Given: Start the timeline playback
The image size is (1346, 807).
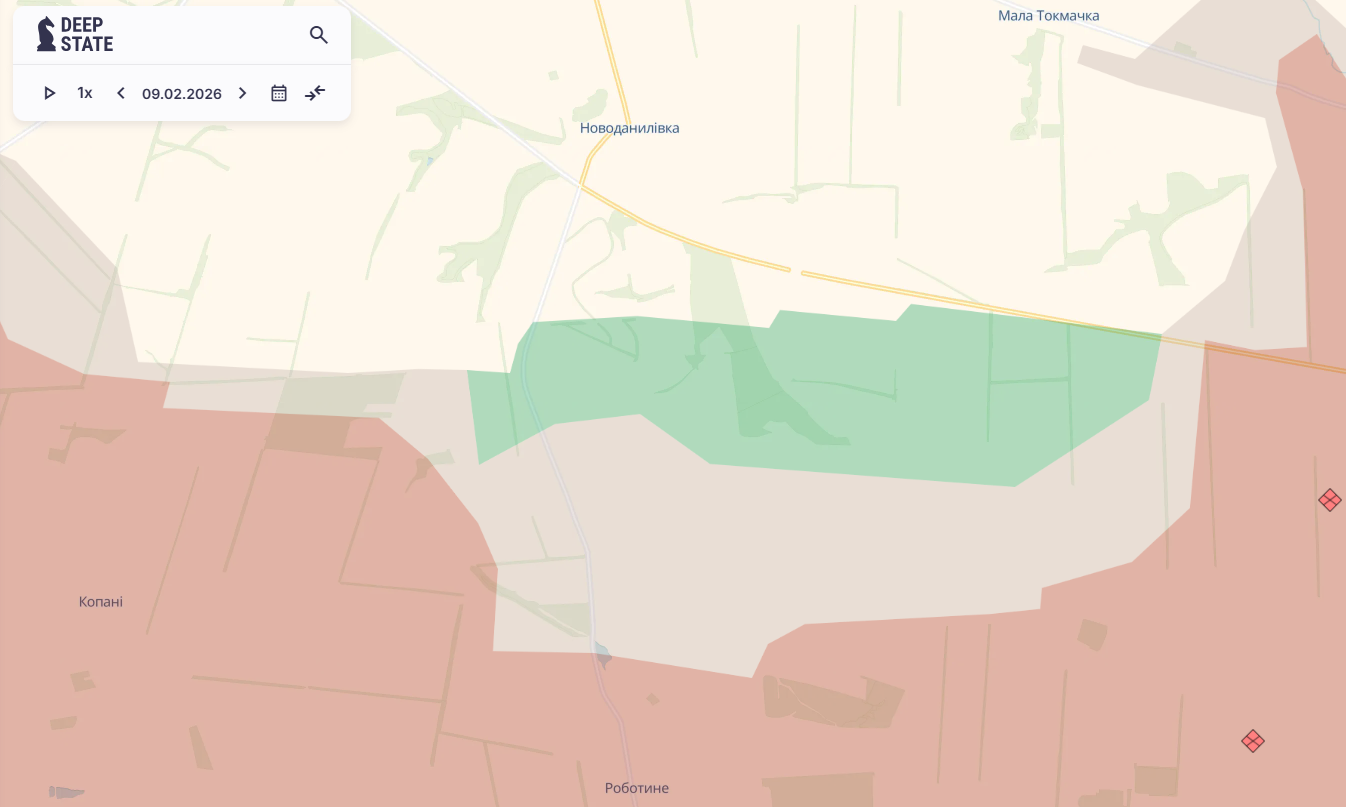Looking at the screenshot, I should tap(49, 93).
